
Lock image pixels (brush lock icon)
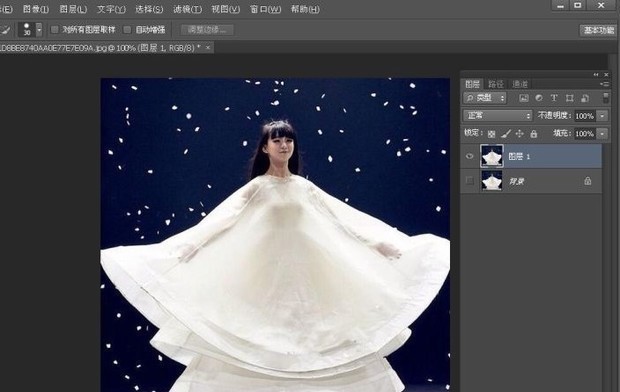[506, 134]
